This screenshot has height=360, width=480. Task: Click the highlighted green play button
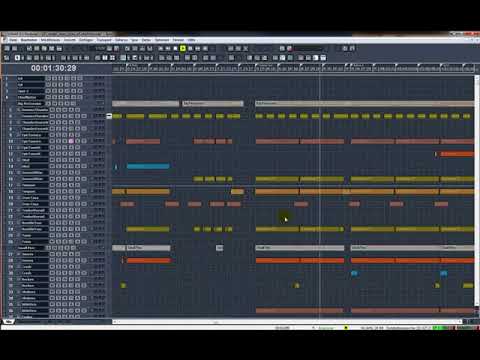(183, 48)
